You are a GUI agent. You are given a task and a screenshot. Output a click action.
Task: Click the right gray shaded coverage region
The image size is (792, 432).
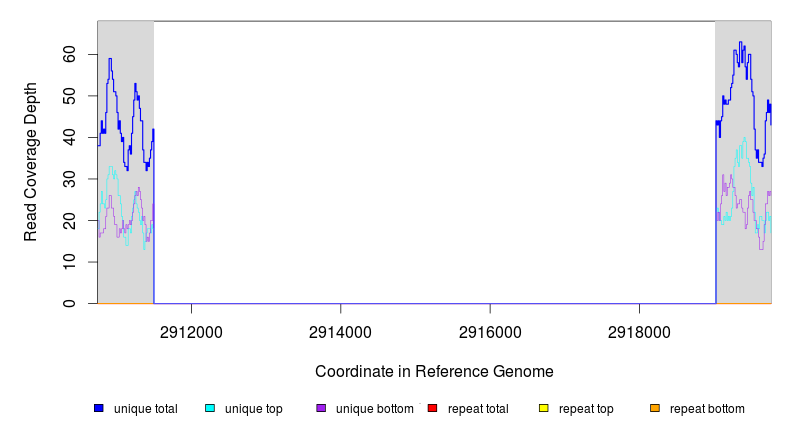pyautogui.click(x=743, y=260)
